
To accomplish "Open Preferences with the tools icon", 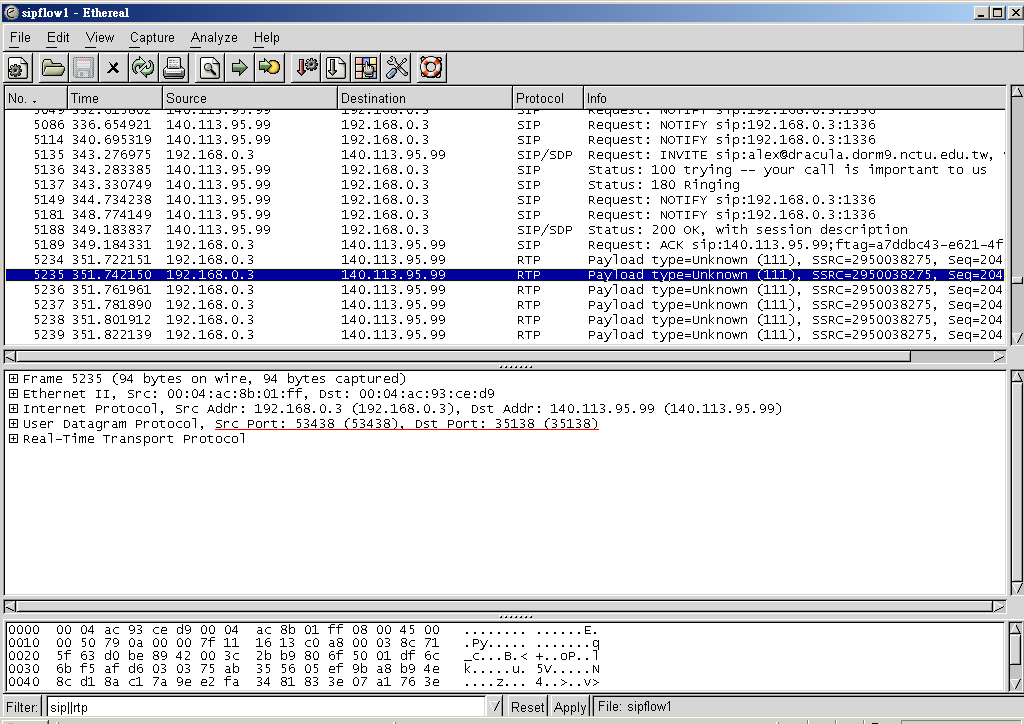I will [397, 68].
